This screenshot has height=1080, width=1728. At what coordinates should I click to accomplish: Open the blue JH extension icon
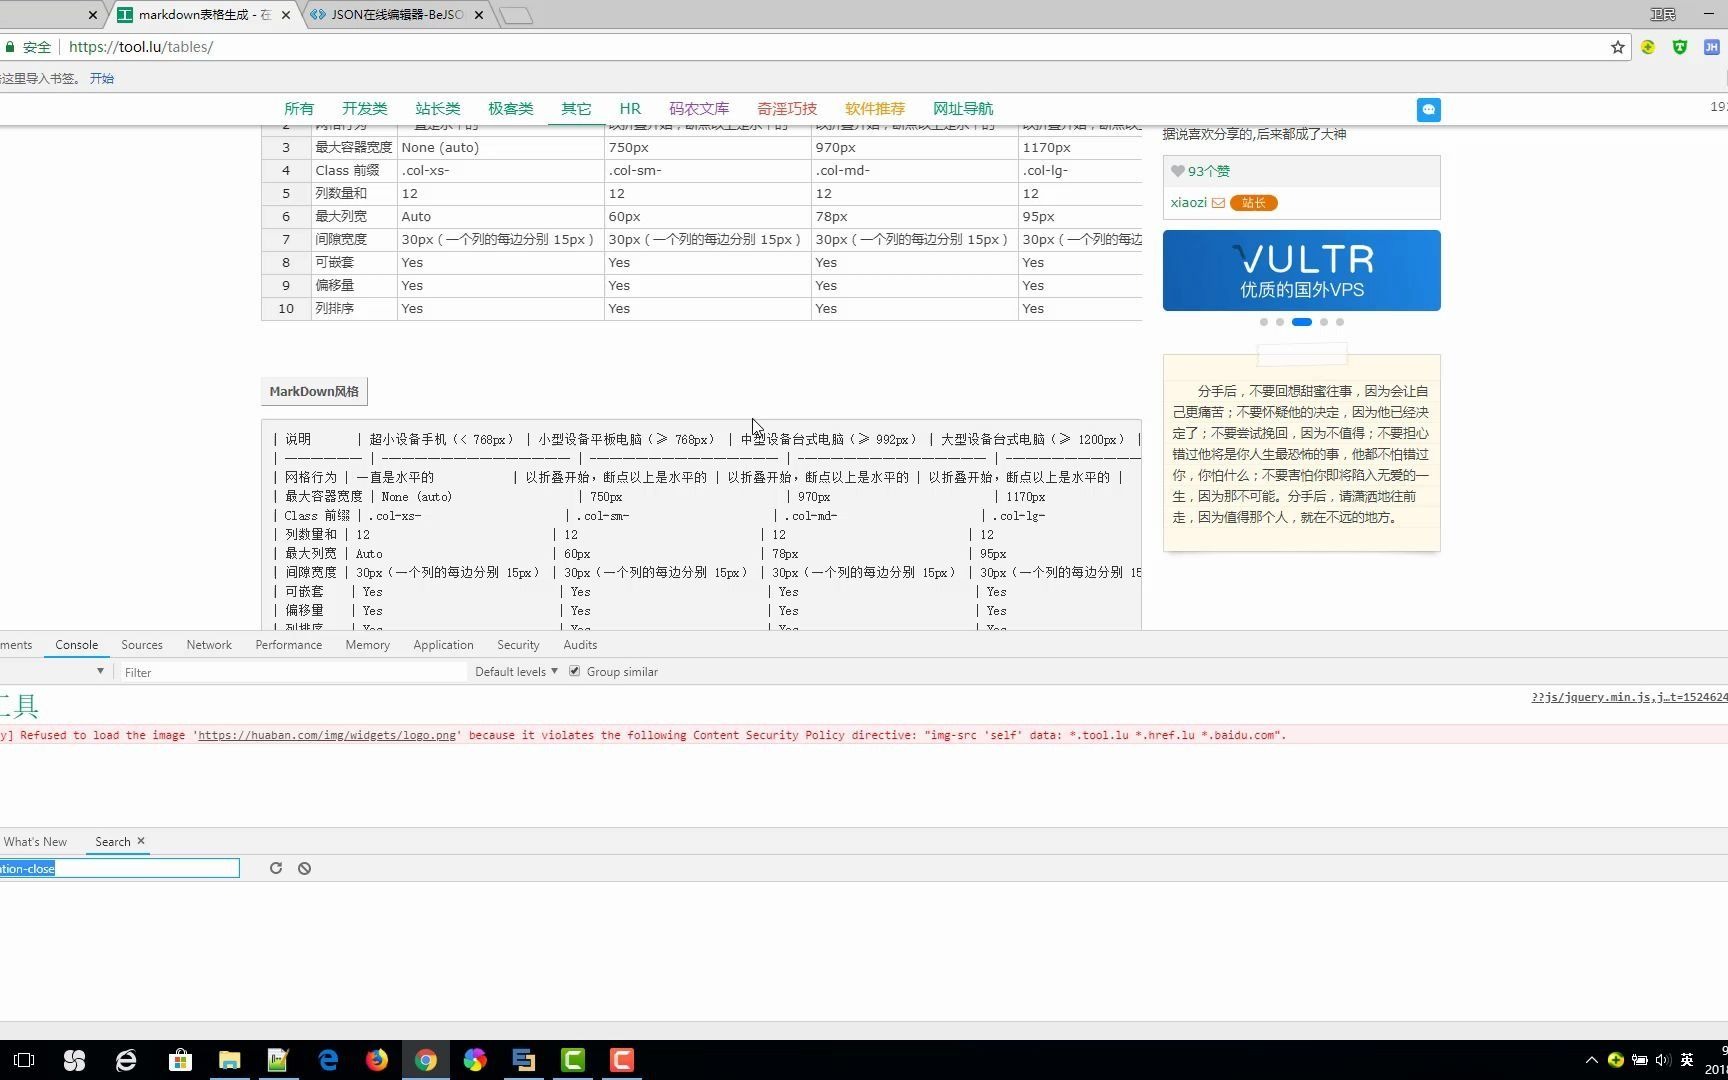pos(1711,47)
